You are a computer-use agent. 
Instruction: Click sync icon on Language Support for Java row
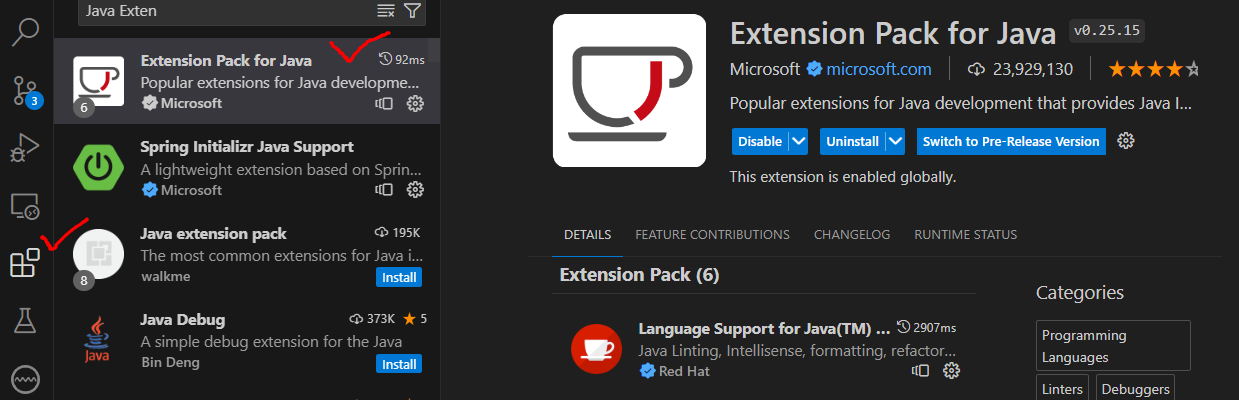click(x=920, y=371)
